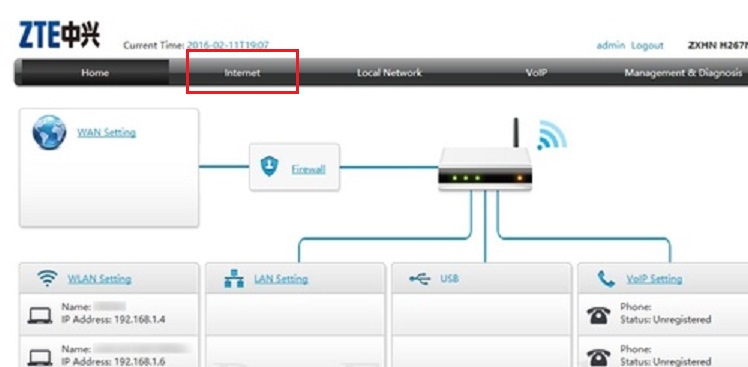The image size is (748, 367).
Task: Click second telephone icon in VoIP panel
Action: coord(598,357)
